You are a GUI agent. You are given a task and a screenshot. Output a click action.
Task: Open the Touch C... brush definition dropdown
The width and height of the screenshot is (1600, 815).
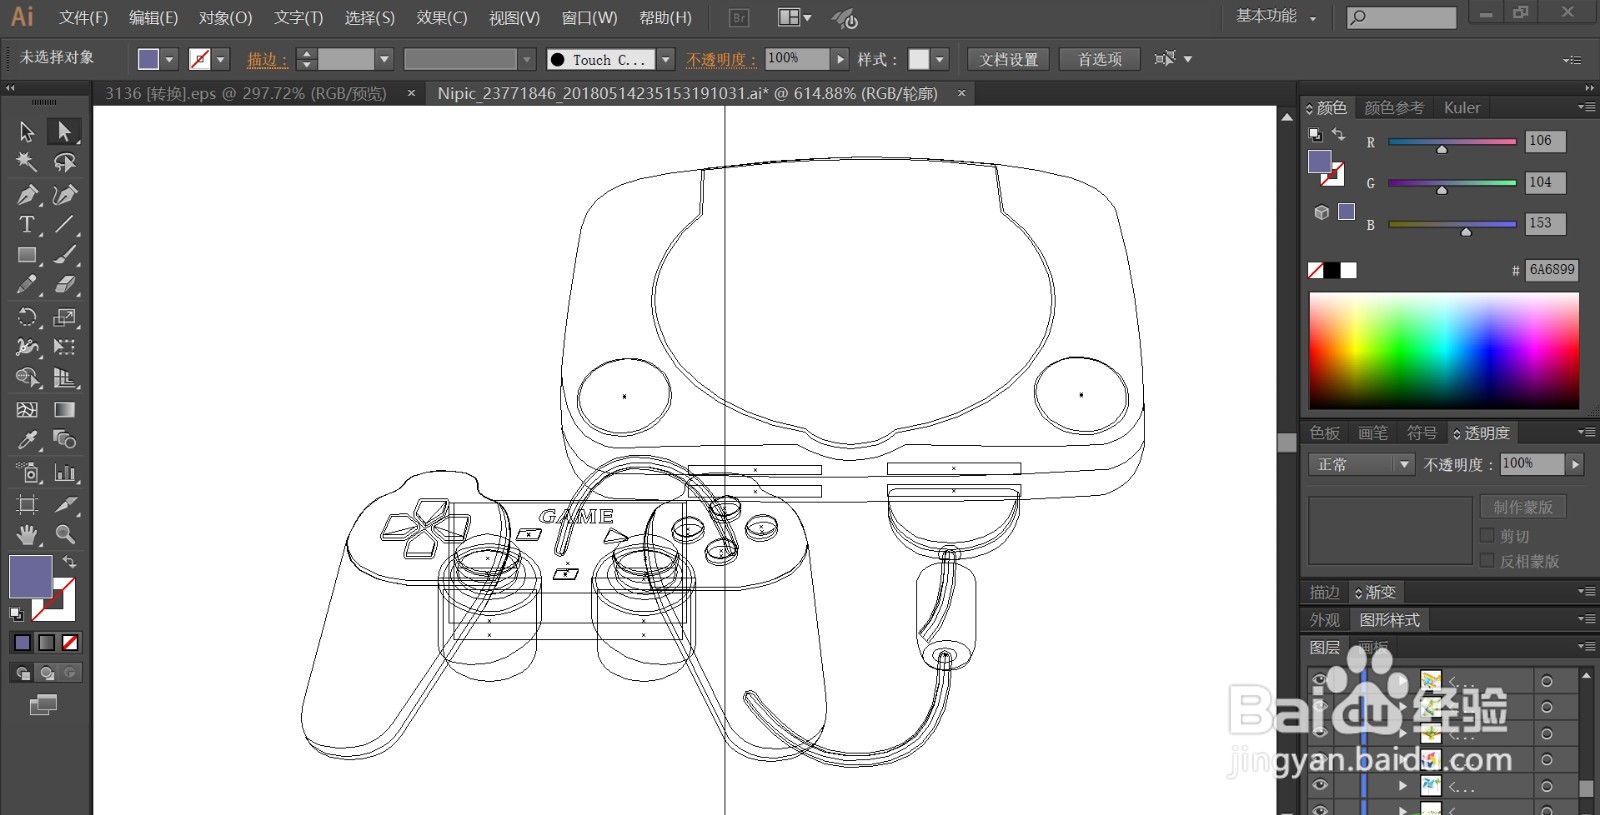(666, 60)
